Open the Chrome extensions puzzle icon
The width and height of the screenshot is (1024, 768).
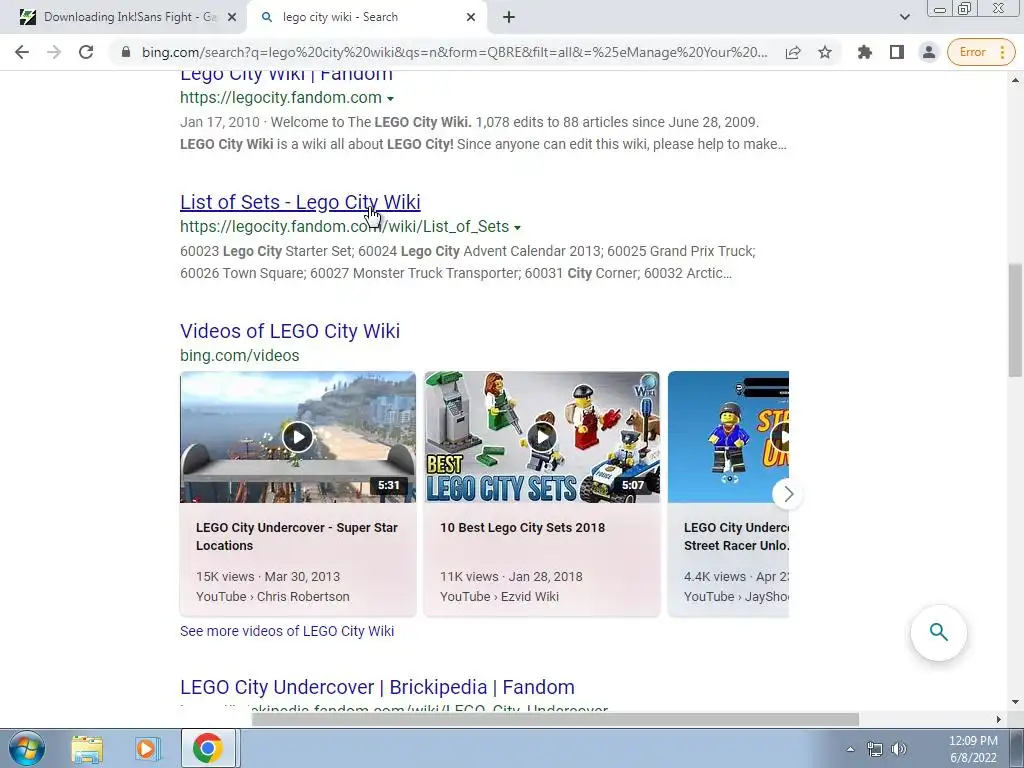(865, 52)
